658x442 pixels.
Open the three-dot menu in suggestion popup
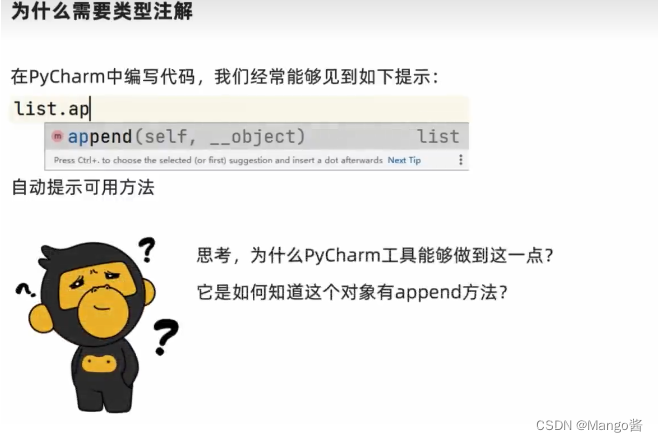[461, 160]
